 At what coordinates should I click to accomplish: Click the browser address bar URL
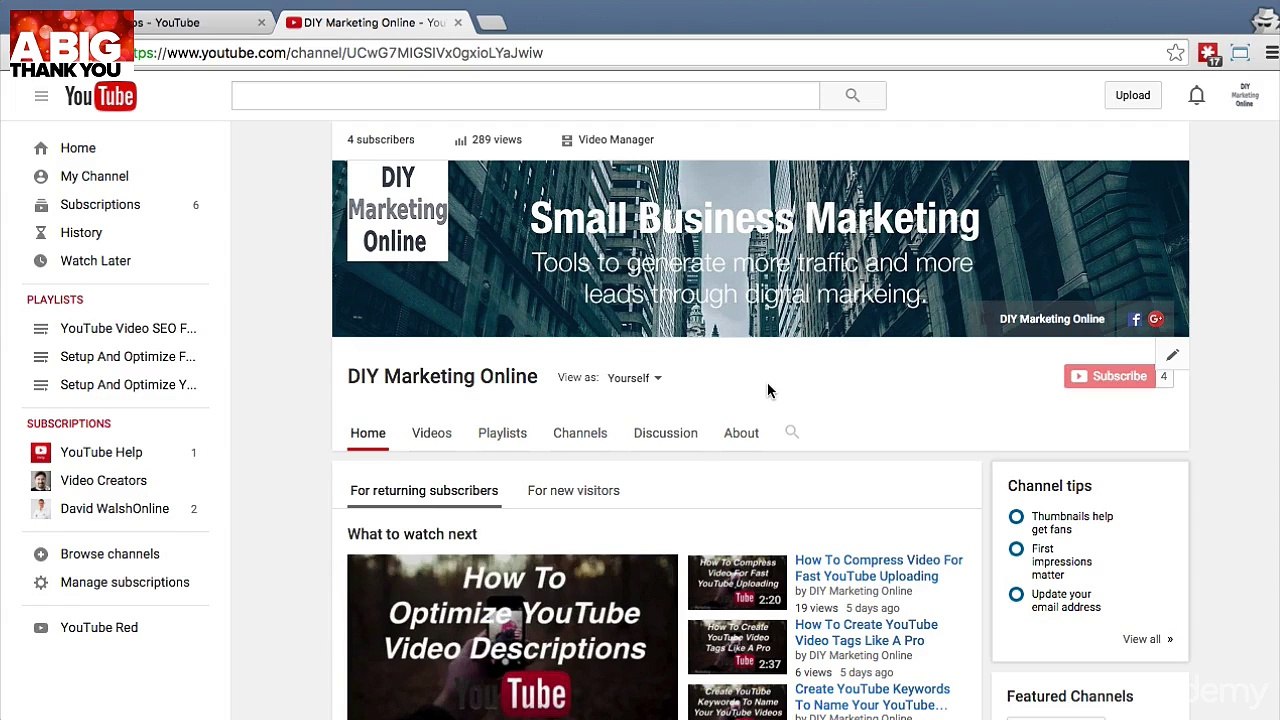coord(340,53)
